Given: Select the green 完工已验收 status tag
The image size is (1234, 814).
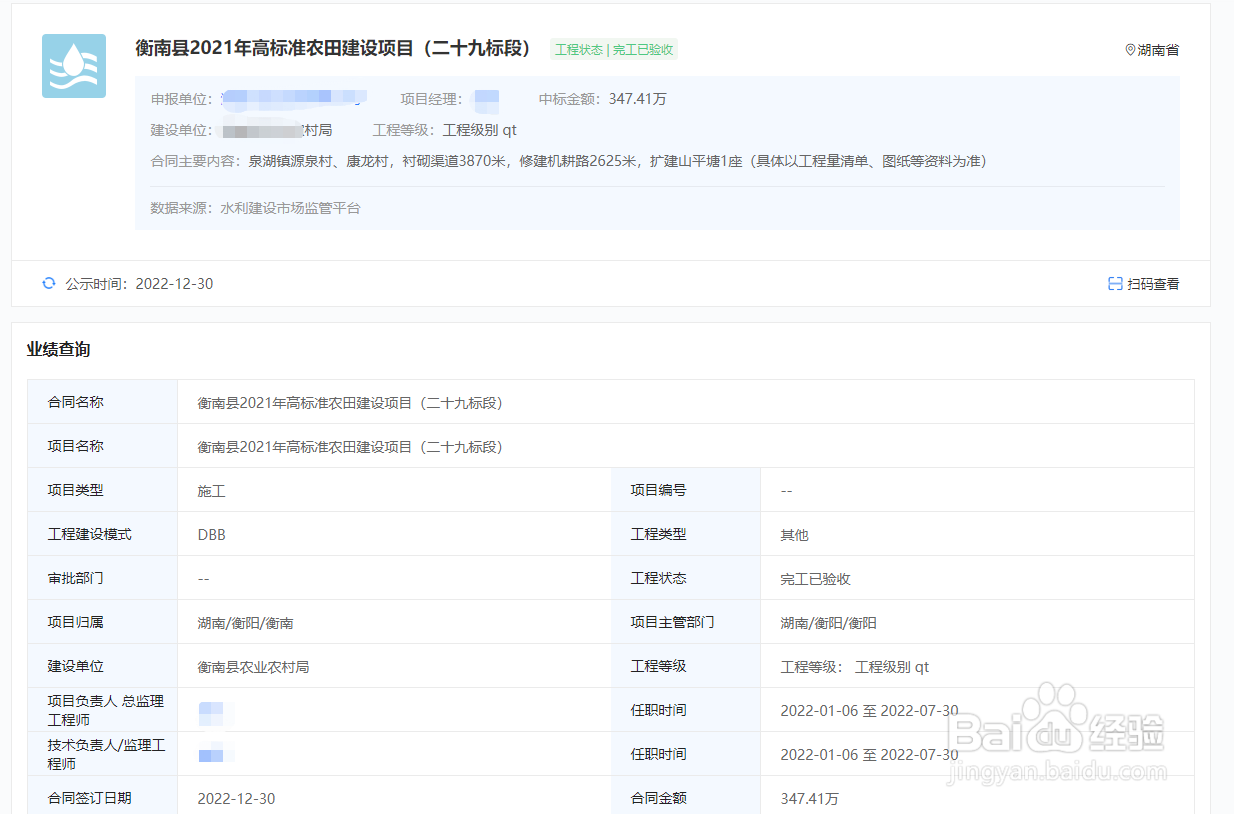Looking at the screenshot, I should coord(614,48).
